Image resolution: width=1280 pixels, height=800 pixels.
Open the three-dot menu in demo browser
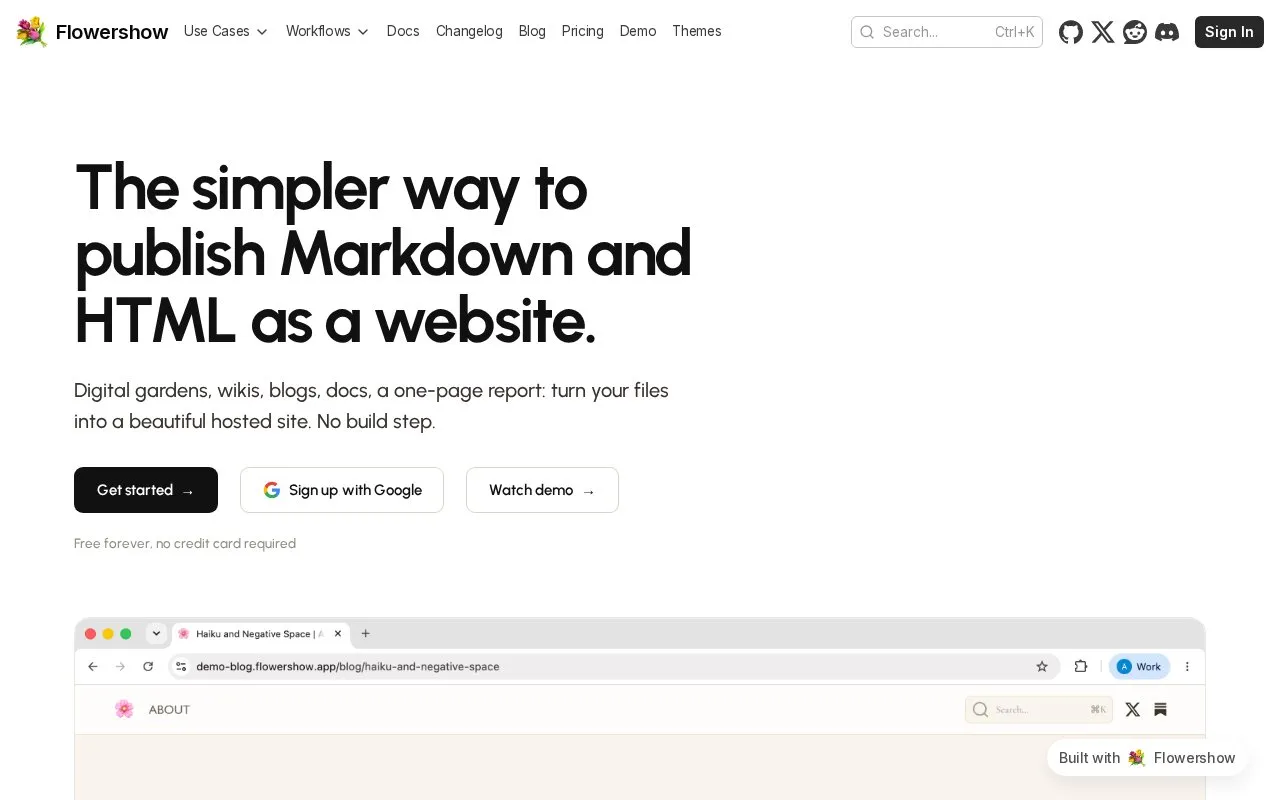pyautogui.click(x=1188, y=666)
